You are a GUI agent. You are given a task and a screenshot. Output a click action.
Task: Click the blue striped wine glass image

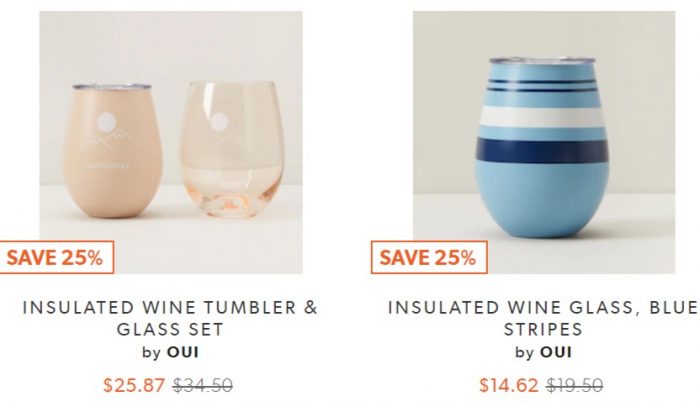pos(542,147)
